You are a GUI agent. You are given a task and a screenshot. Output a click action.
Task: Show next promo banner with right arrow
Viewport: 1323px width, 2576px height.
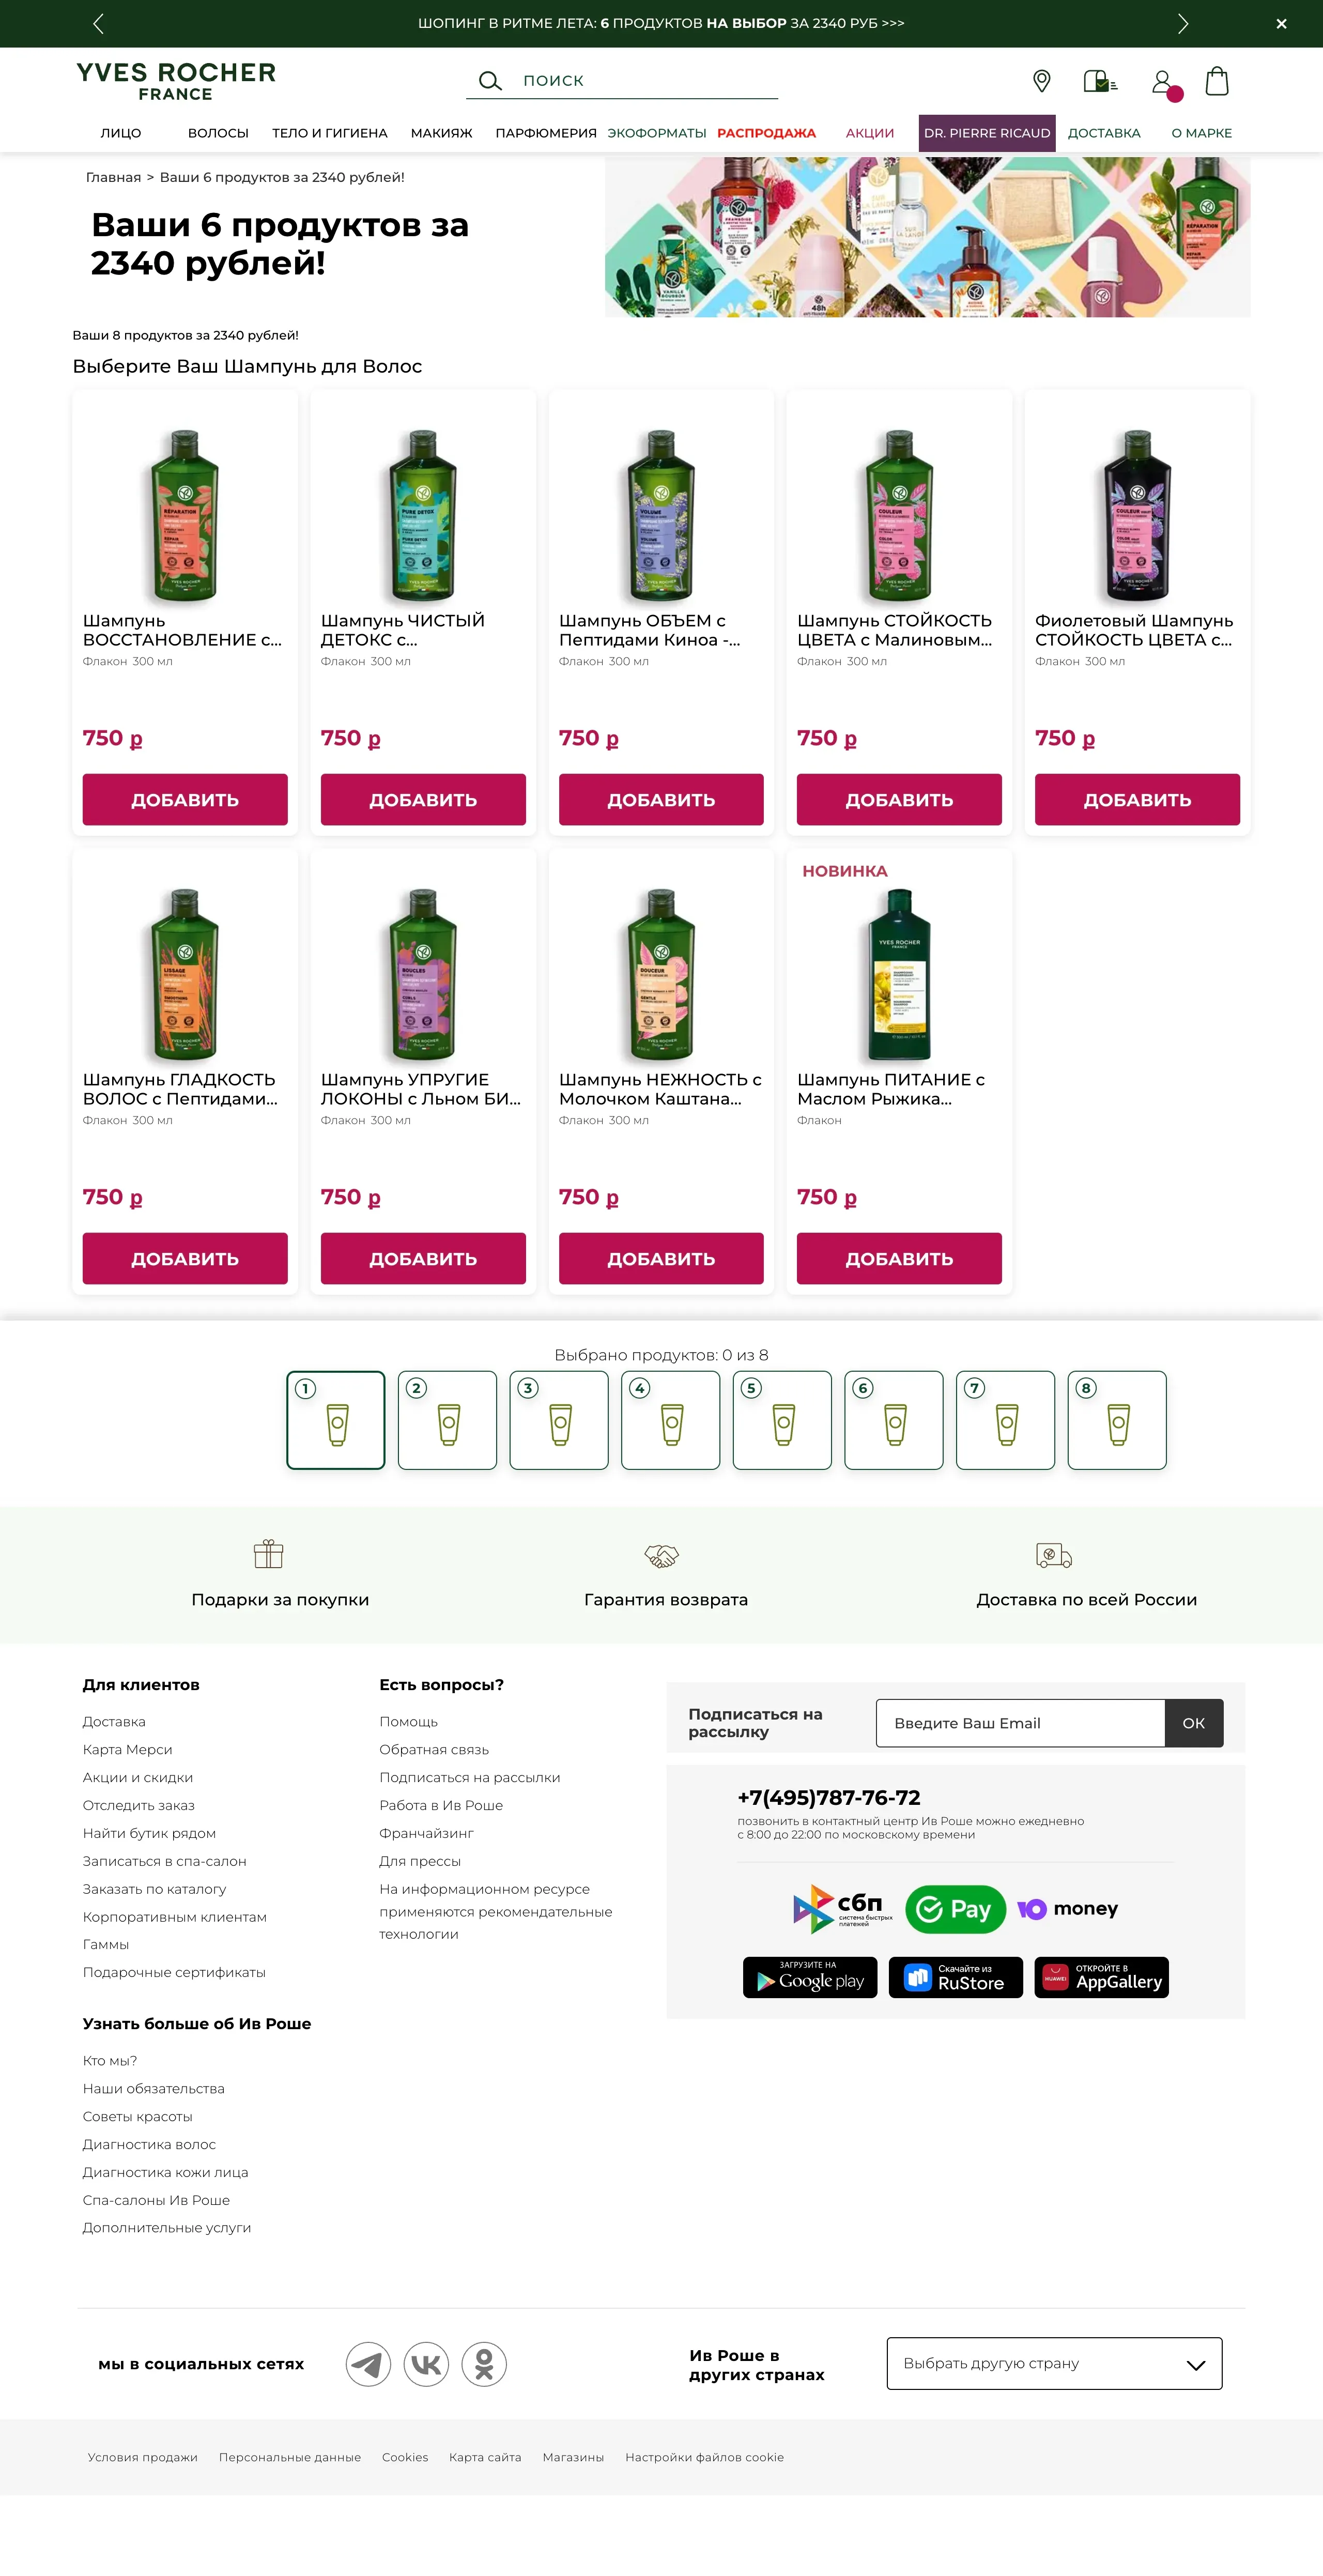[1183, 23]
